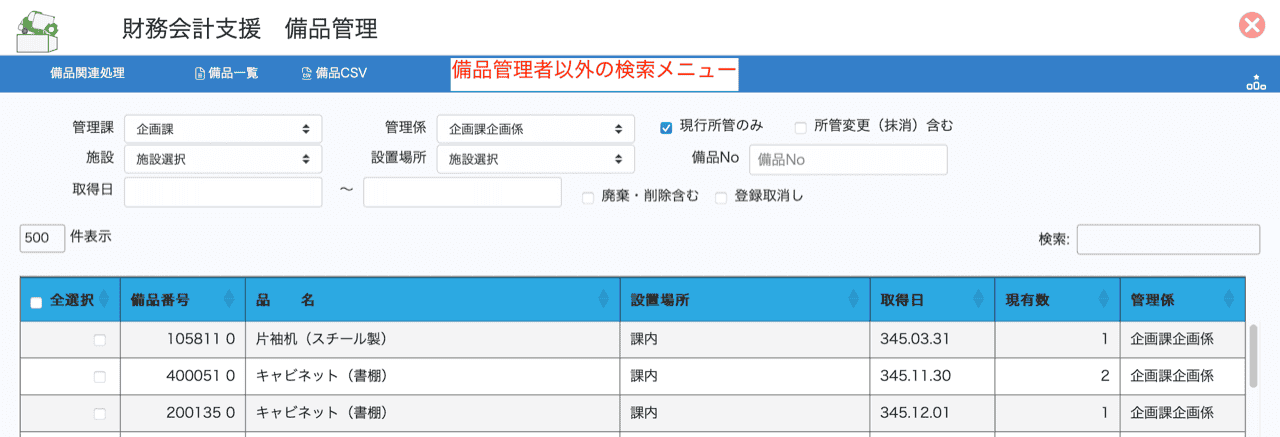Screen dimensions: 1280x437
Task: Sort by 取得日 column sort icon
Action: 978,299
